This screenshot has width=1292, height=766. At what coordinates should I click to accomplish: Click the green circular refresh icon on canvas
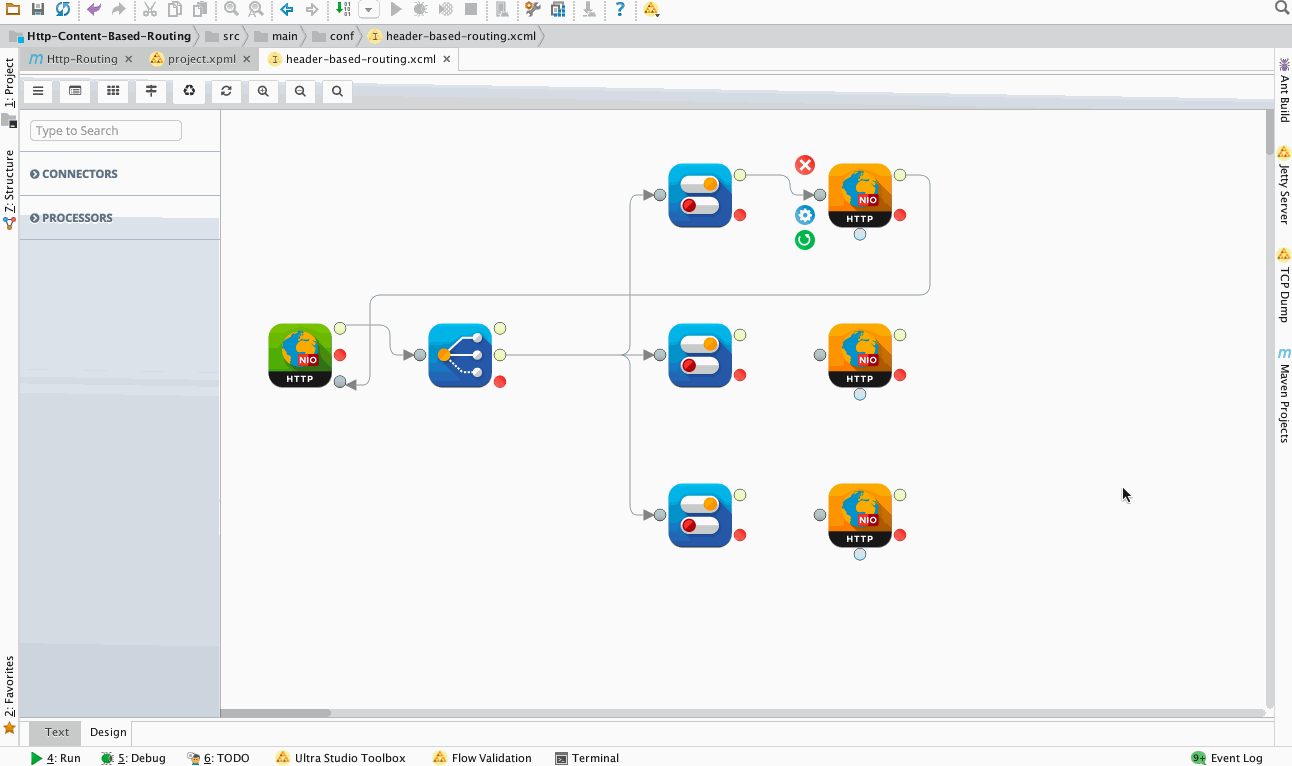805,240
